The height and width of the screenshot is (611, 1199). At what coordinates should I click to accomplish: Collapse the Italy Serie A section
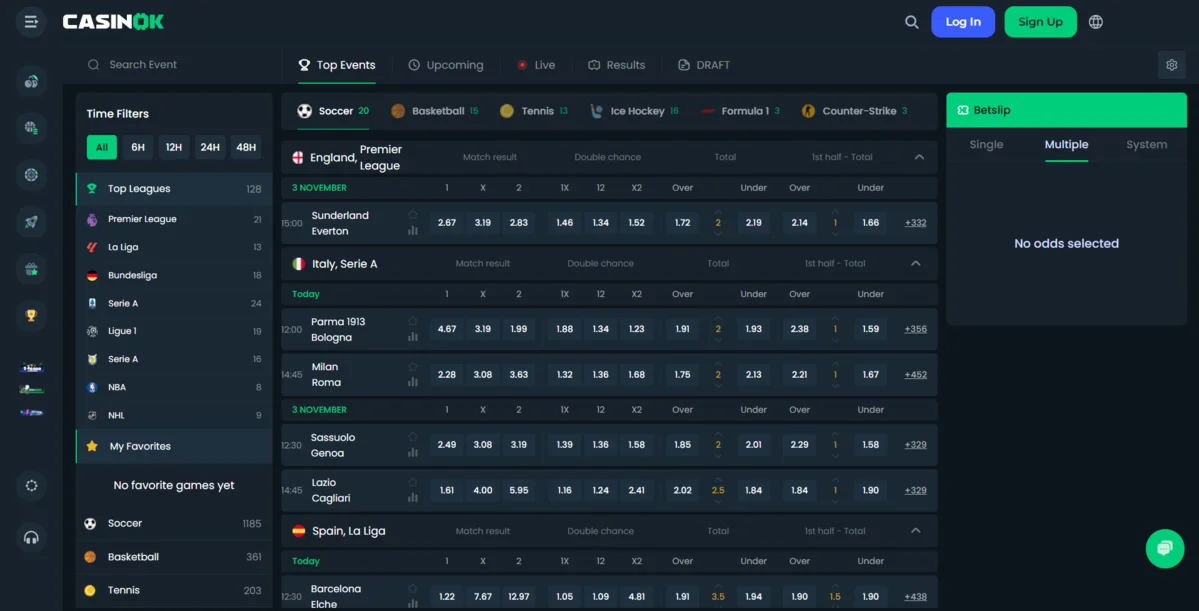click(915, 264)
